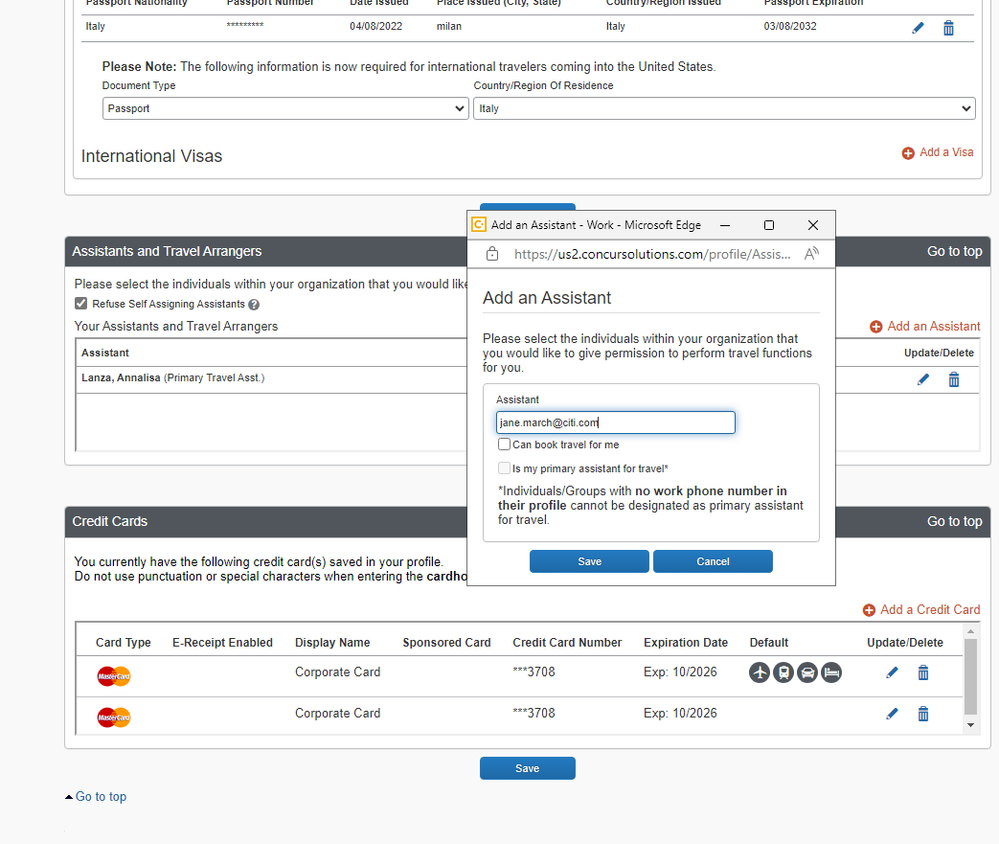The image size is (999, 844).
Task: Click the Edge popup address bar URL
Action: pos(652,254)
